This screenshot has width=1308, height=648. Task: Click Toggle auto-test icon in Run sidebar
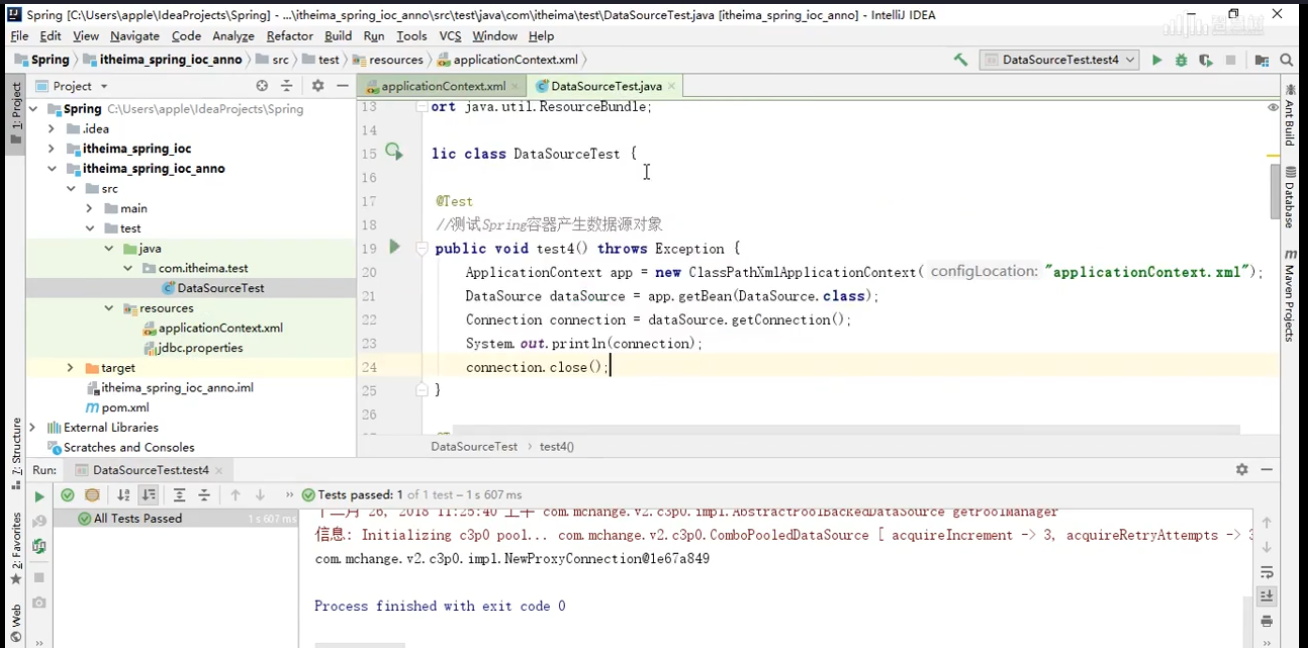(x=39, y=546)
